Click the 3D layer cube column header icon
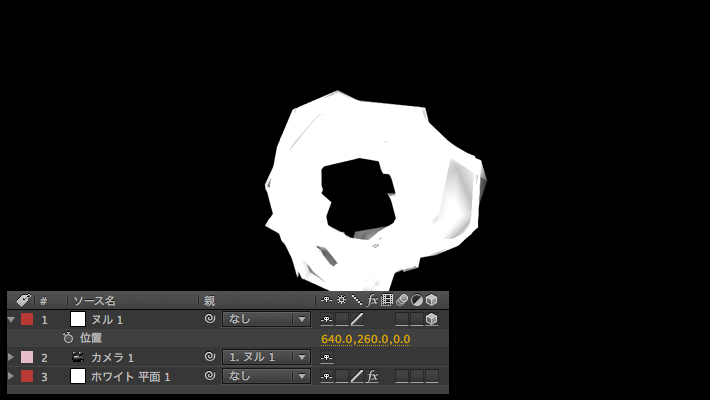Screen dimensions: 710x400 431,300
